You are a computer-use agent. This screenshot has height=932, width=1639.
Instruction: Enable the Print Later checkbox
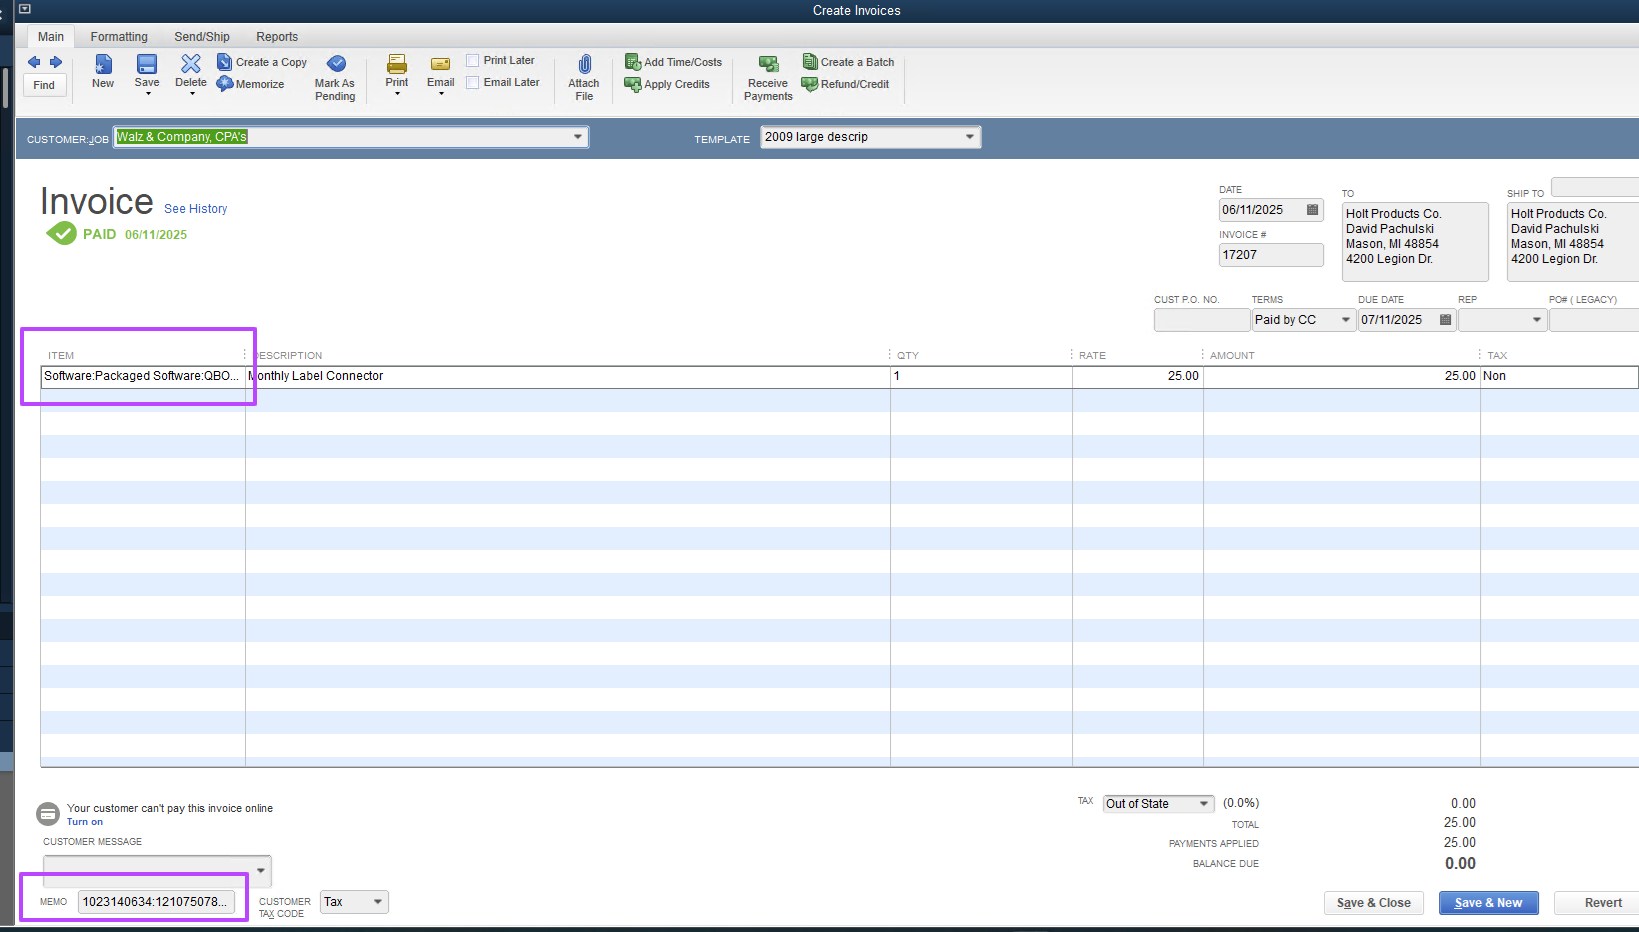[473, 61]
